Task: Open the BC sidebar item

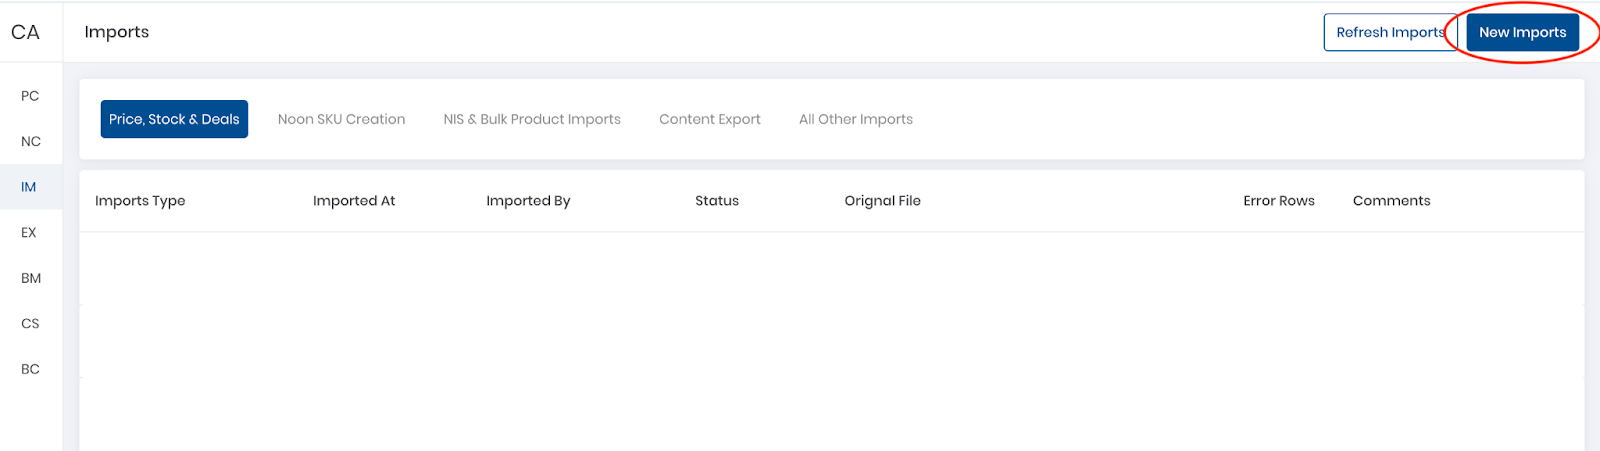Action: pos(30,369)
